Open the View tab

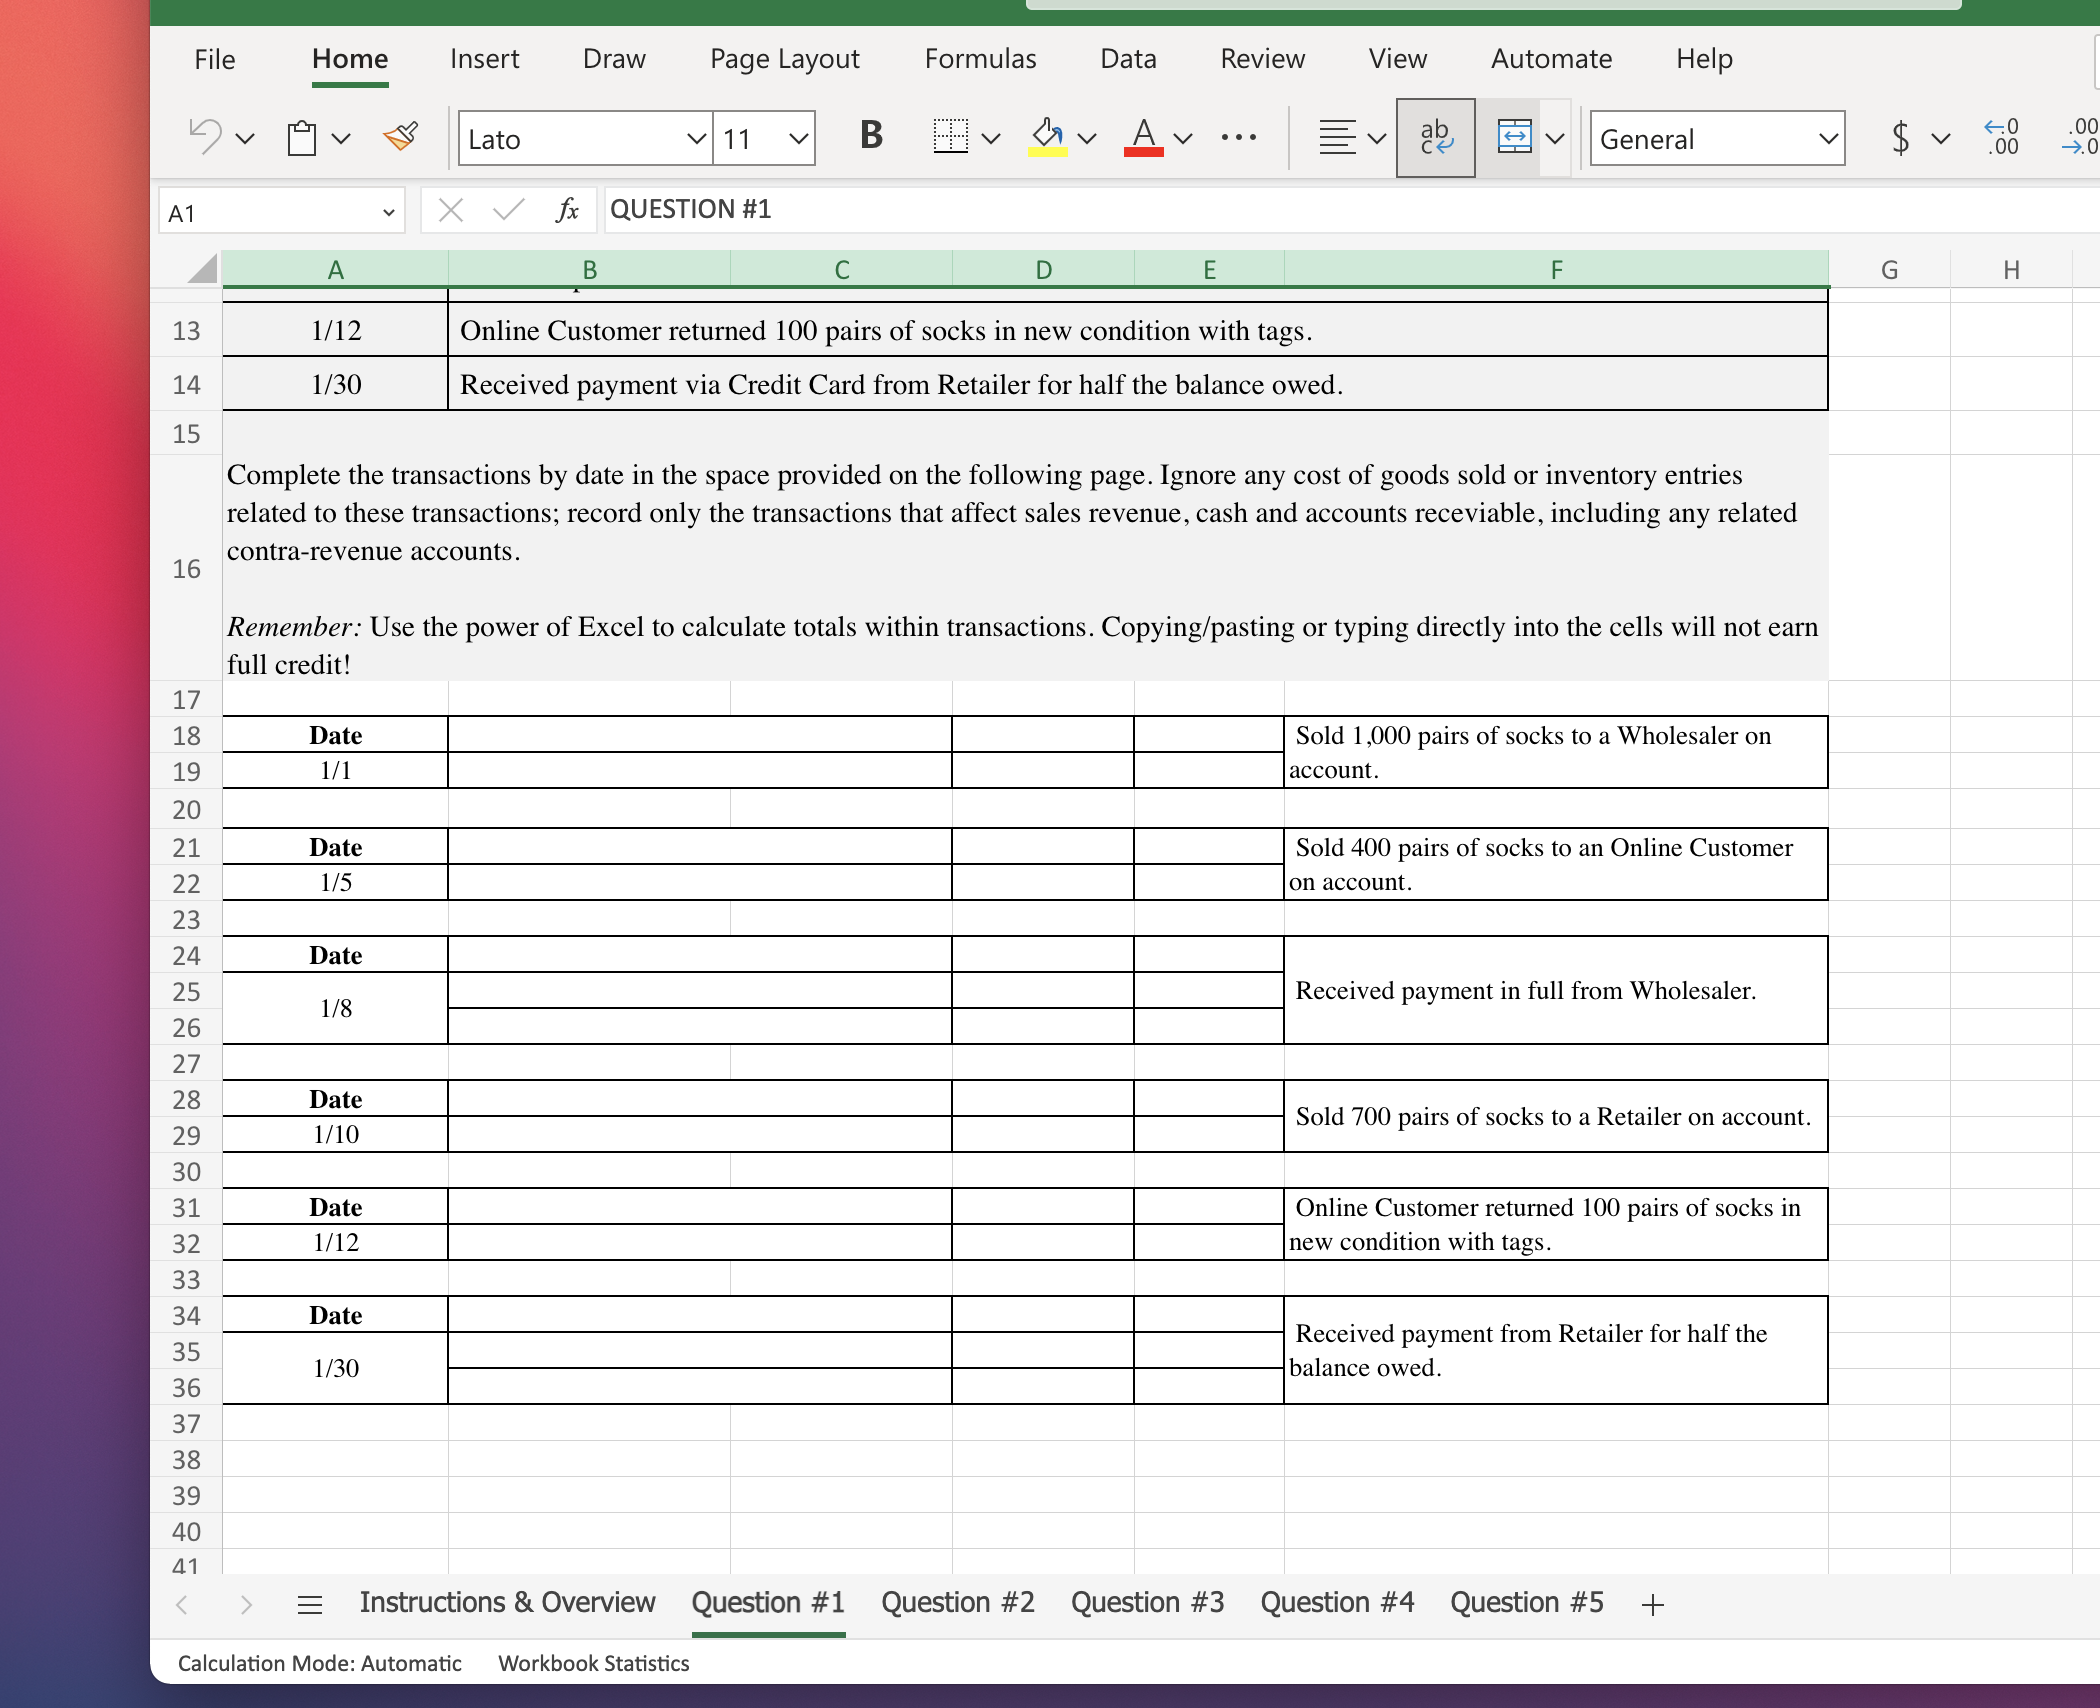pos(1397,59)
